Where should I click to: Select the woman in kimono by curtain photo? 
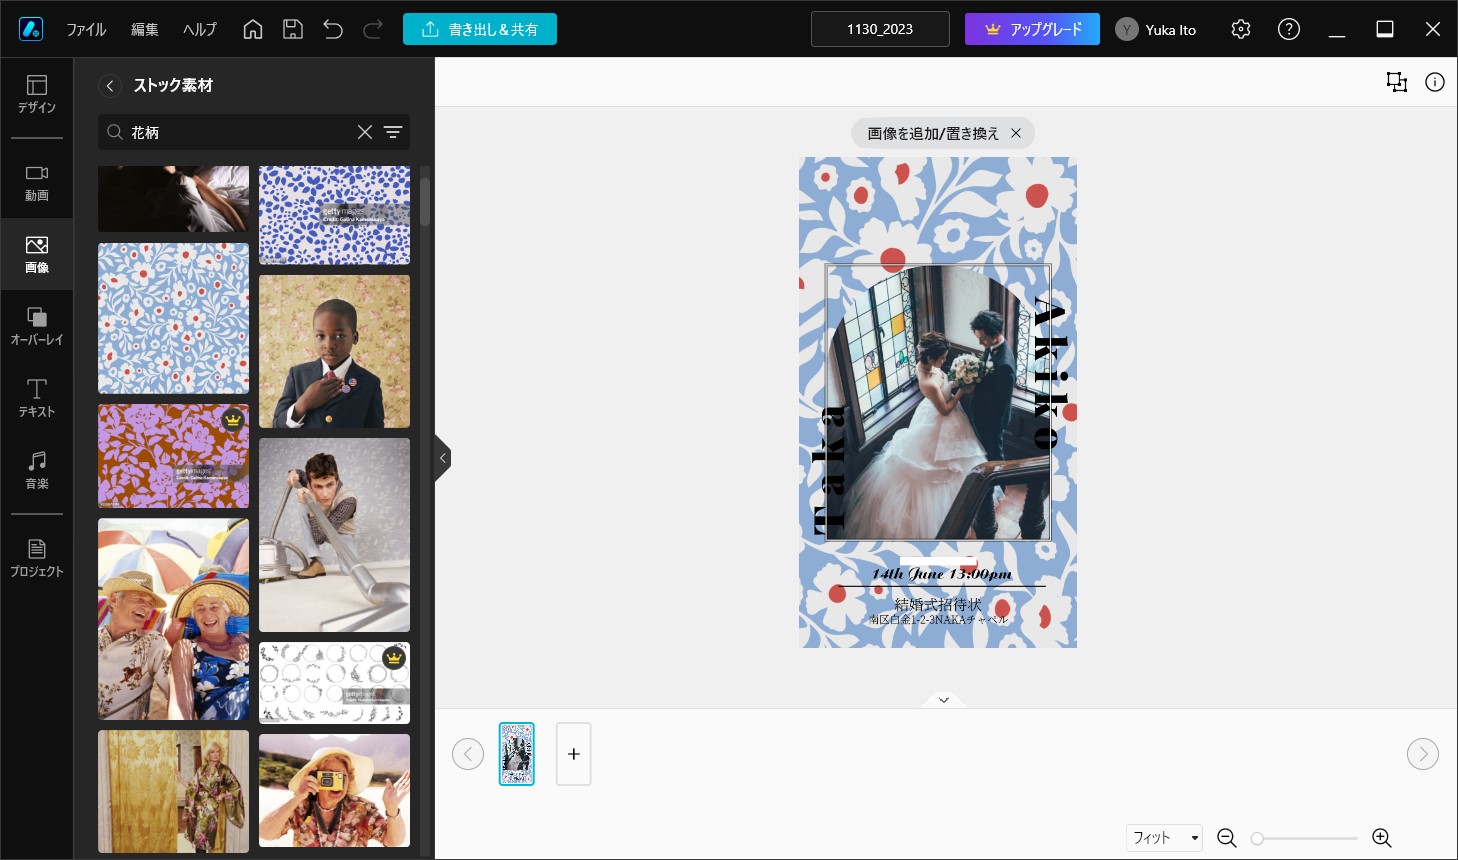[x=174, y=792]
